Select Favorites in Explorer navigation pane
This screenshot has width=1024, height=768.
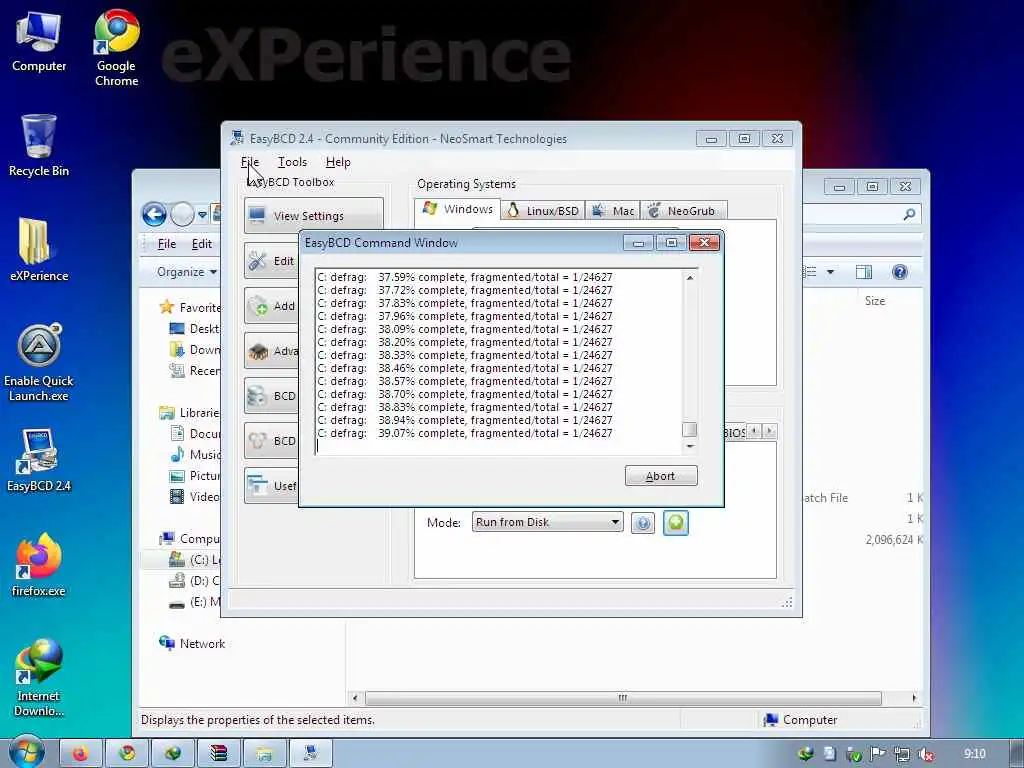pyautogui.click(x=190, y=307)
